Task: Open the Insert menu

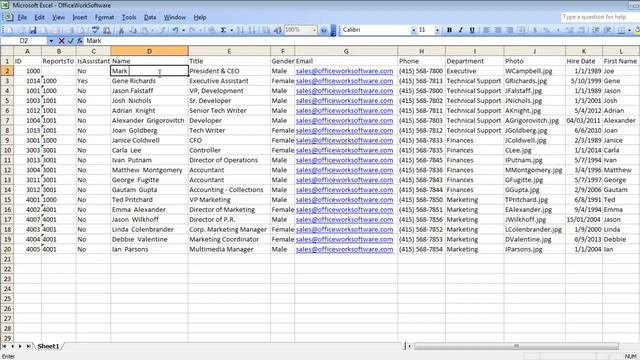Action: pos(80,18)
